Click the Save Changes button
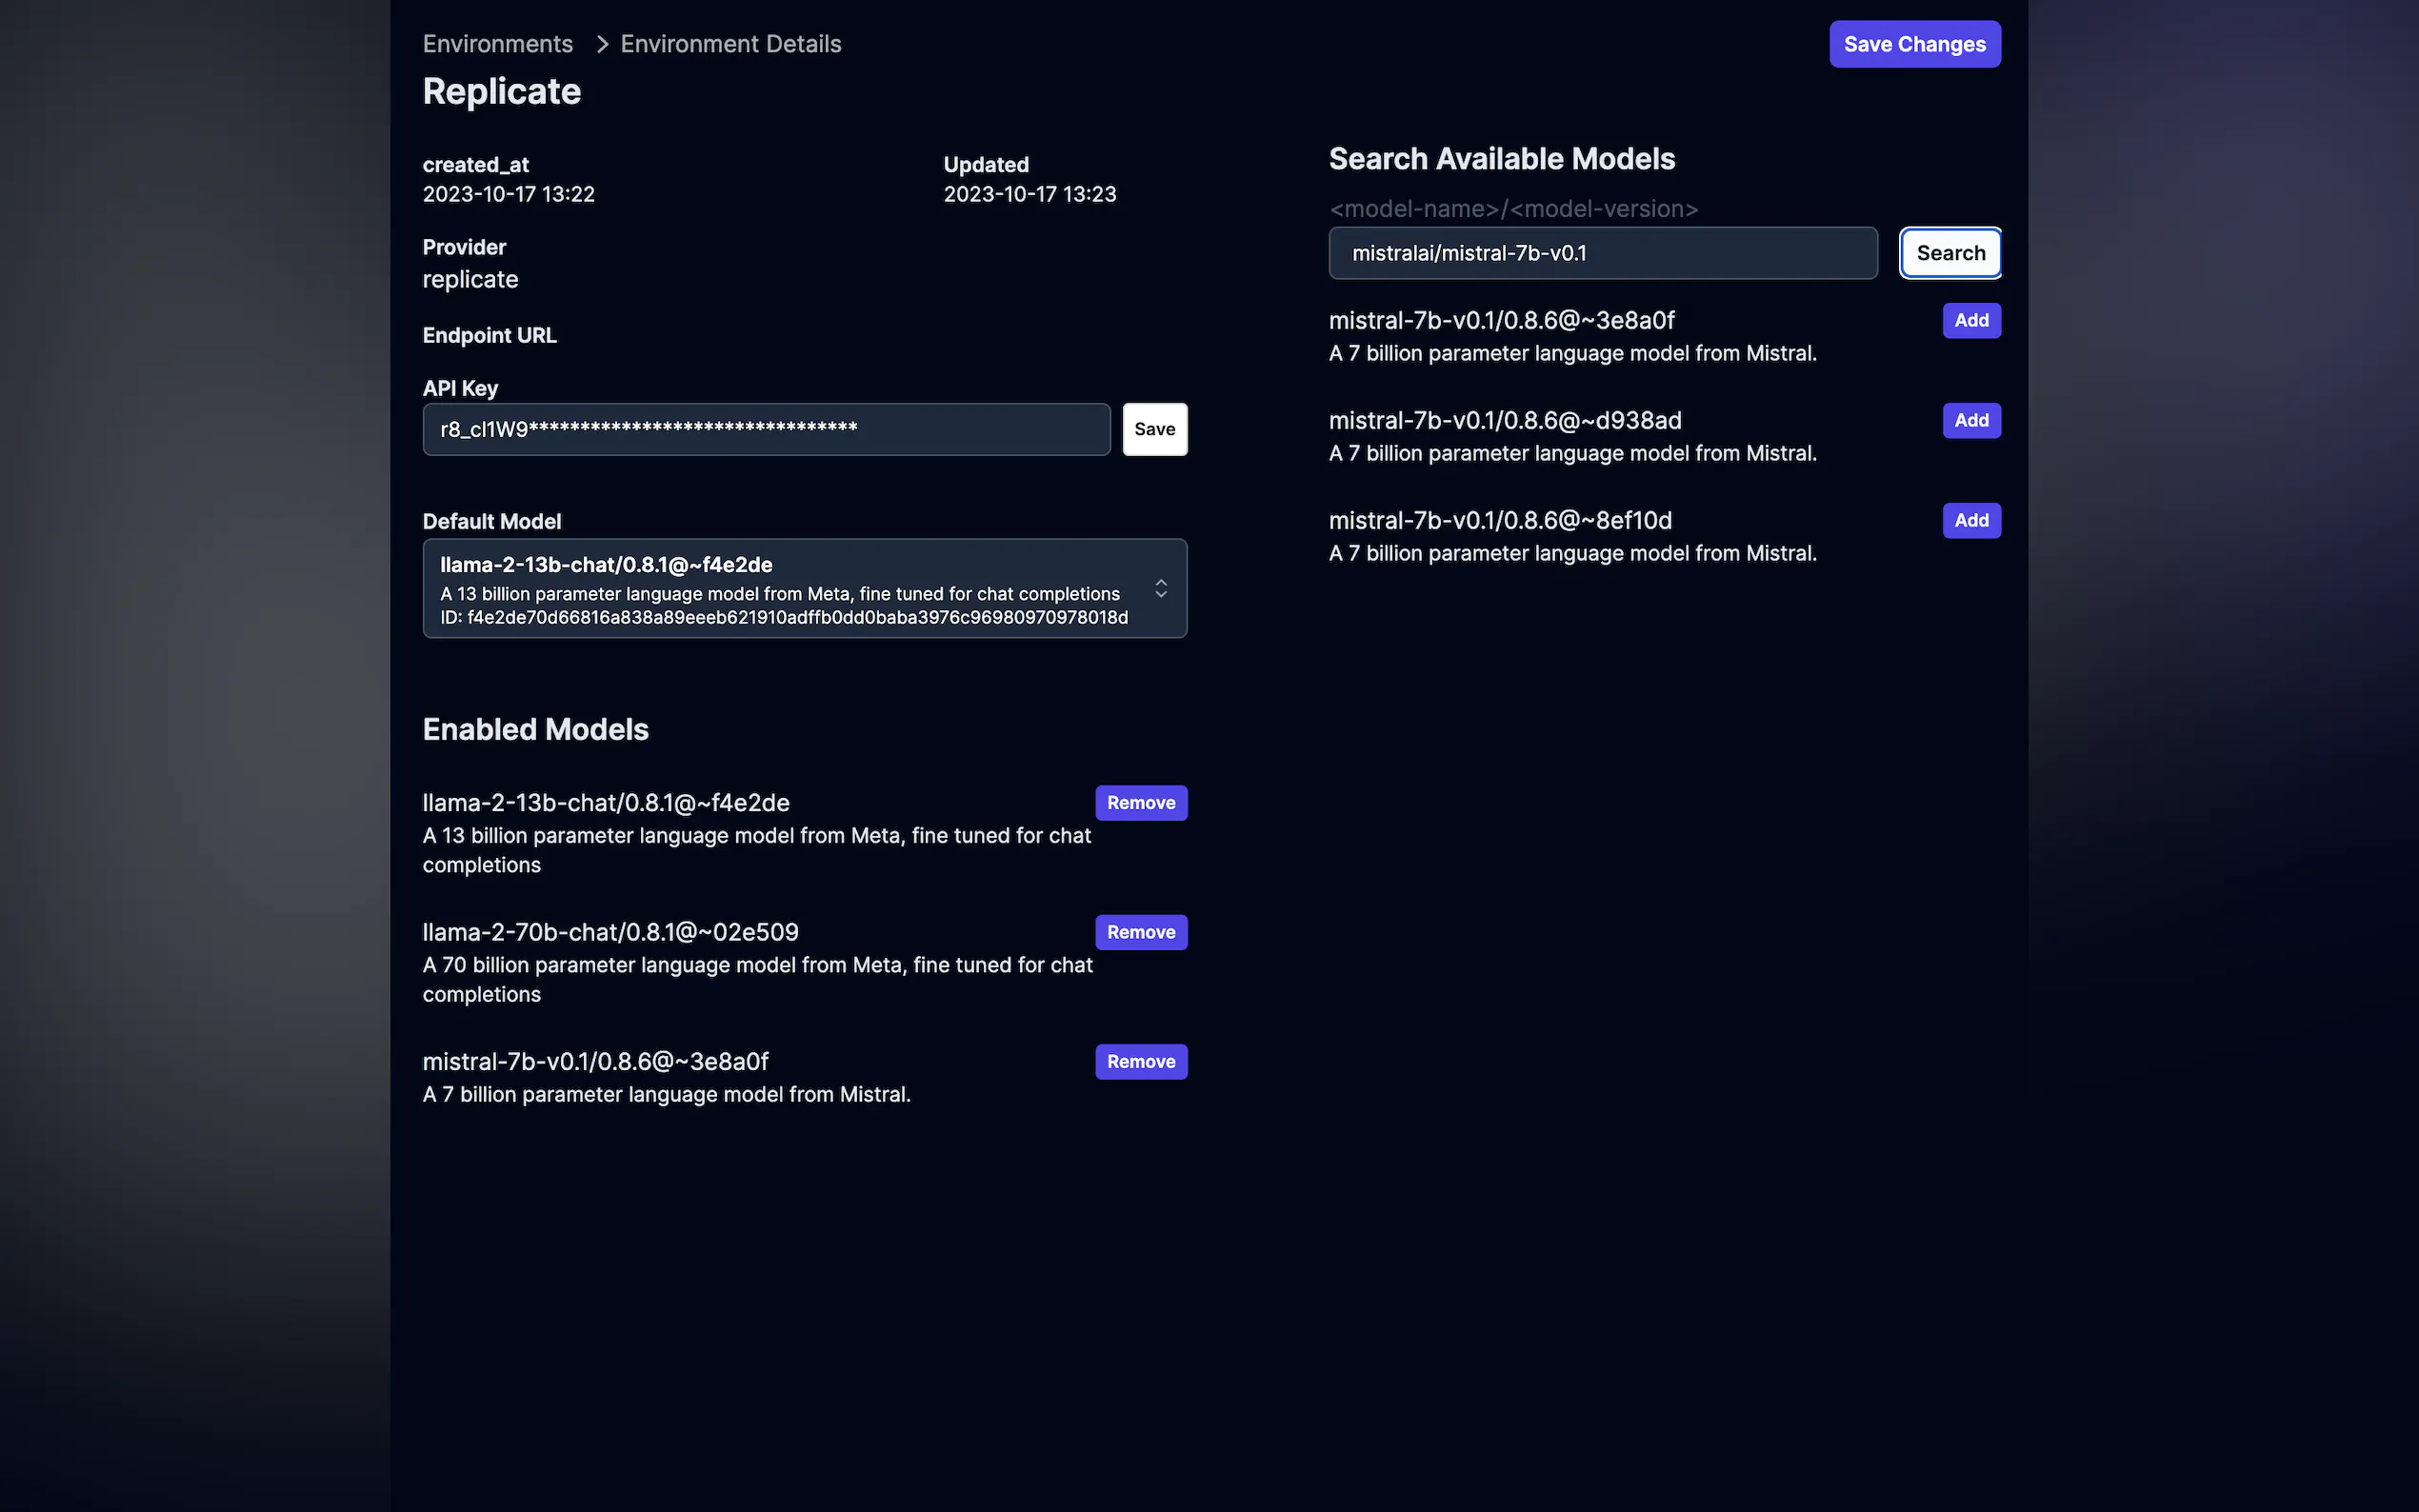Viewport: 2419px width, 1512px height. click(x=1914, y=44)
